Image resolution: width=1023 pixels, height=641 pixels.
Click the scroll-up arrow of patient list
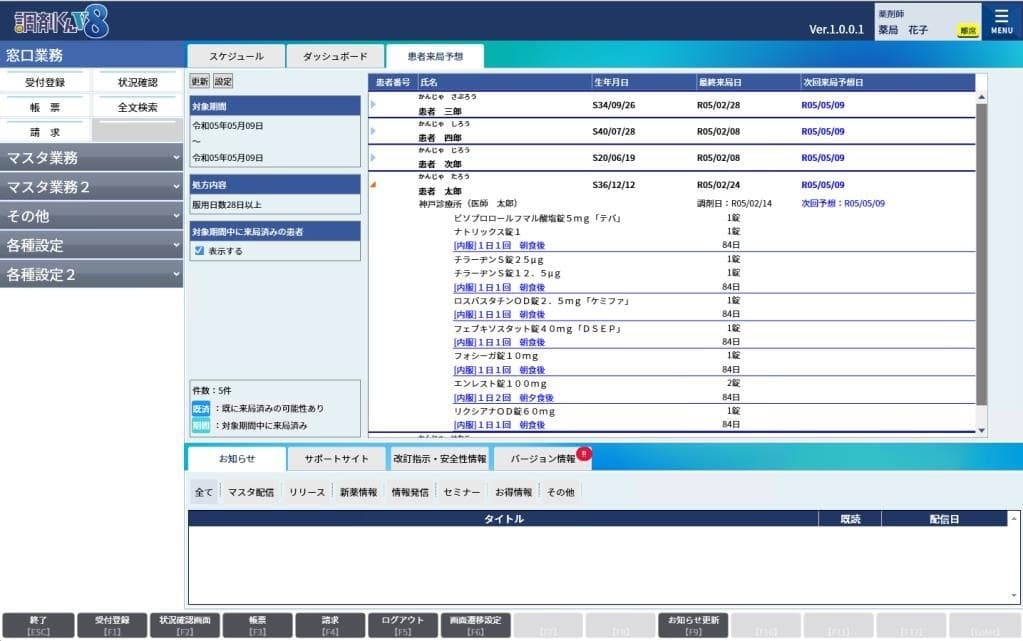(981, 97)
